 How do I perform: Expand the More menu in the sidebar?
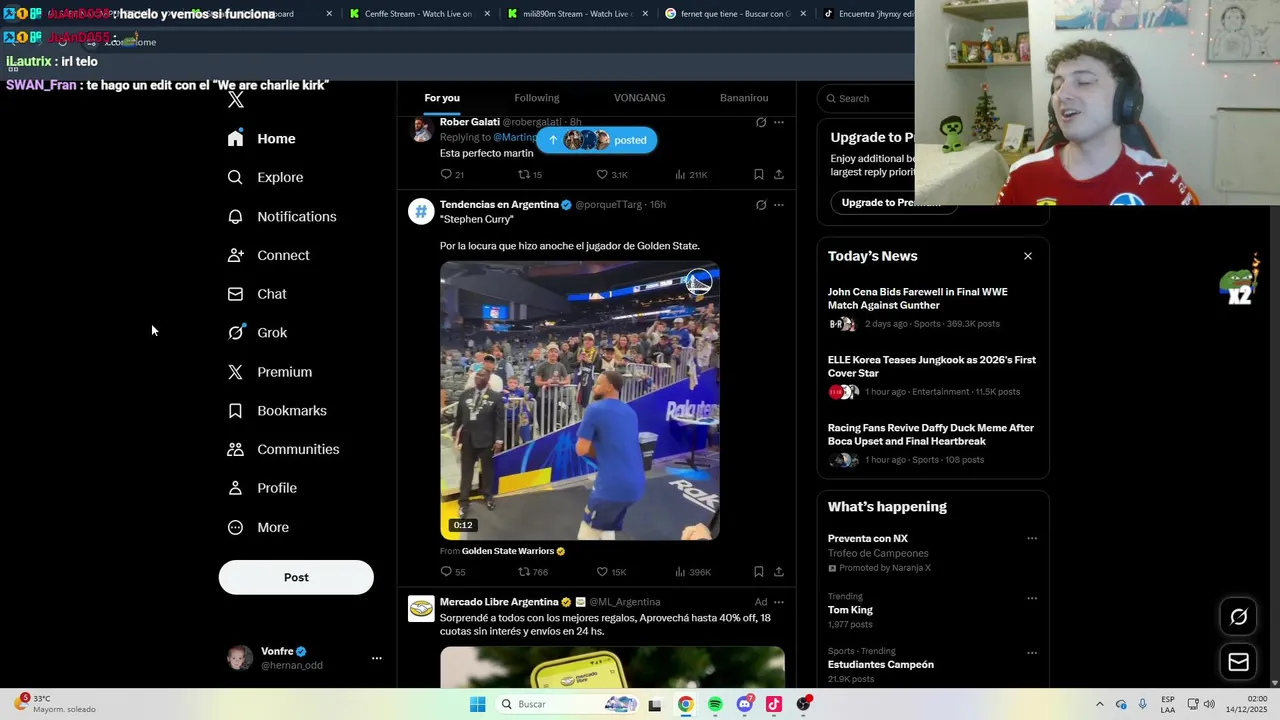tap(258, 528)
